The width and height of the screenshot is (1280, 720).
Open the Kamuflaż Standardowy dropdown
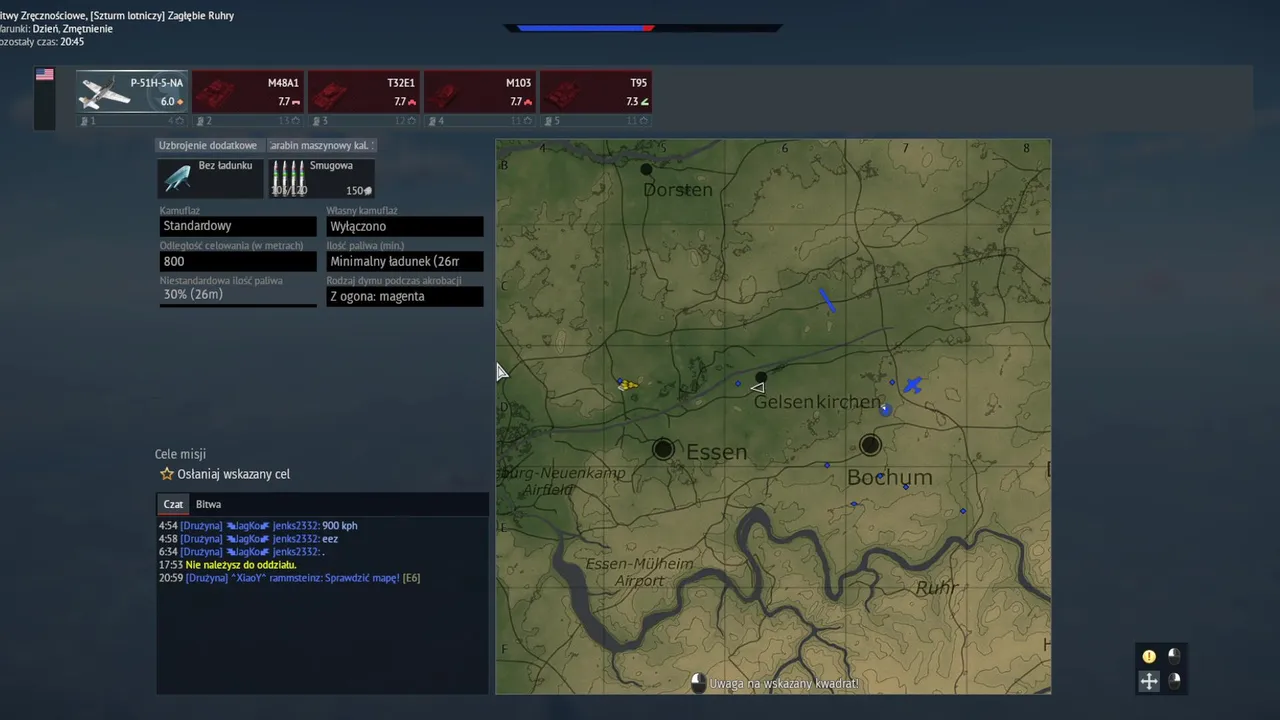click(237, 226)
